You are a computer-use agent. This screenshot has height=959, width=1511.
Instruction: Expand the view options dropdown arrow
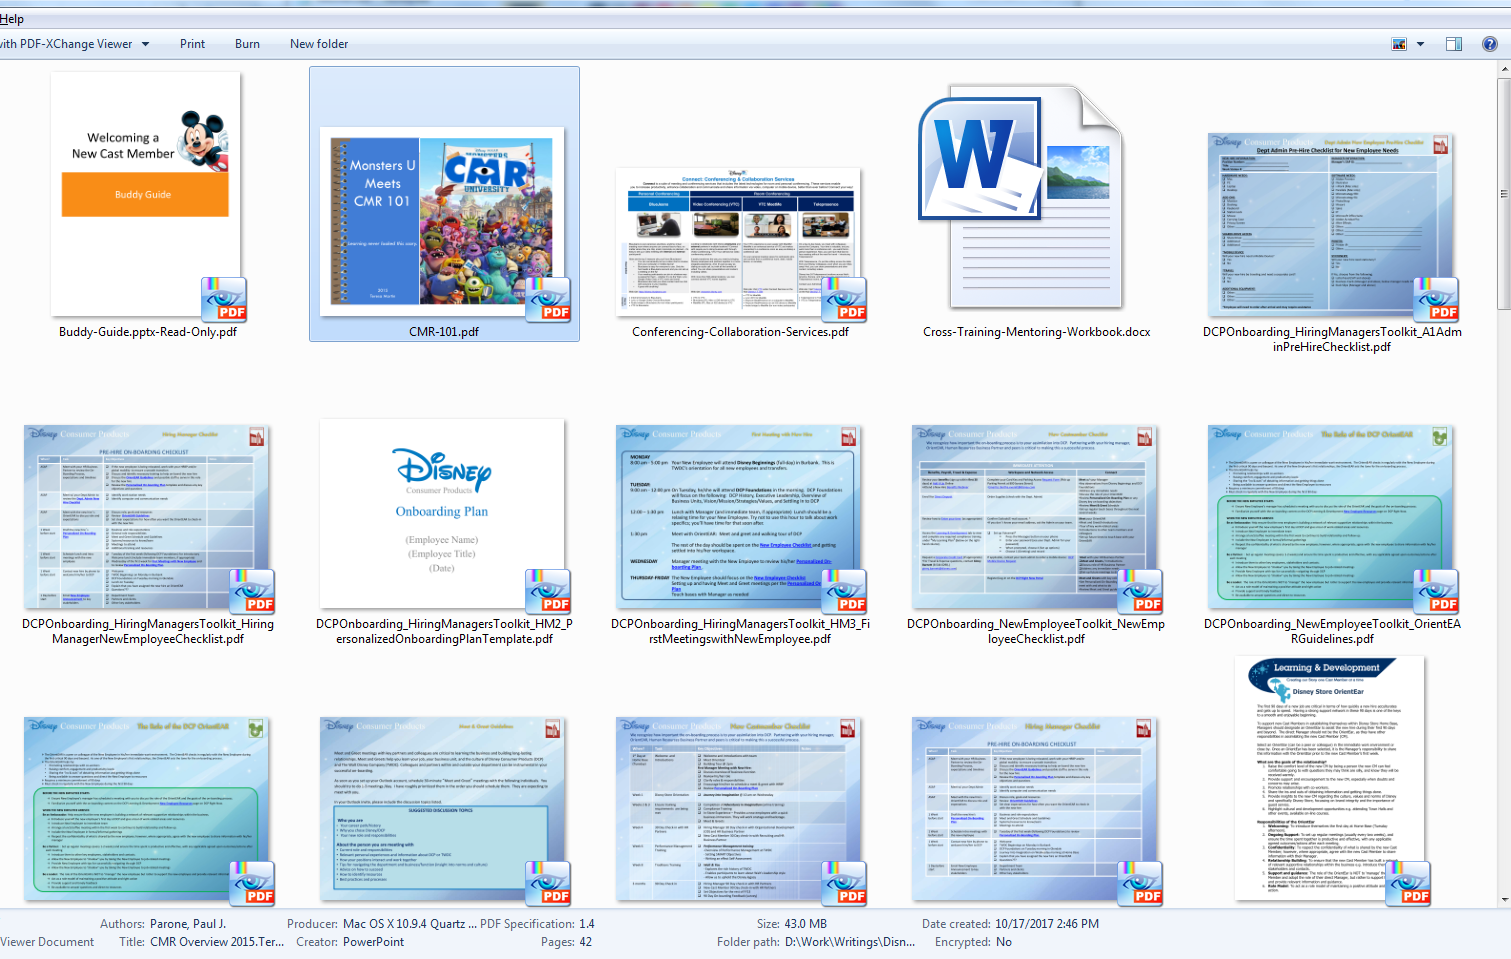(x=1420, y=44)
